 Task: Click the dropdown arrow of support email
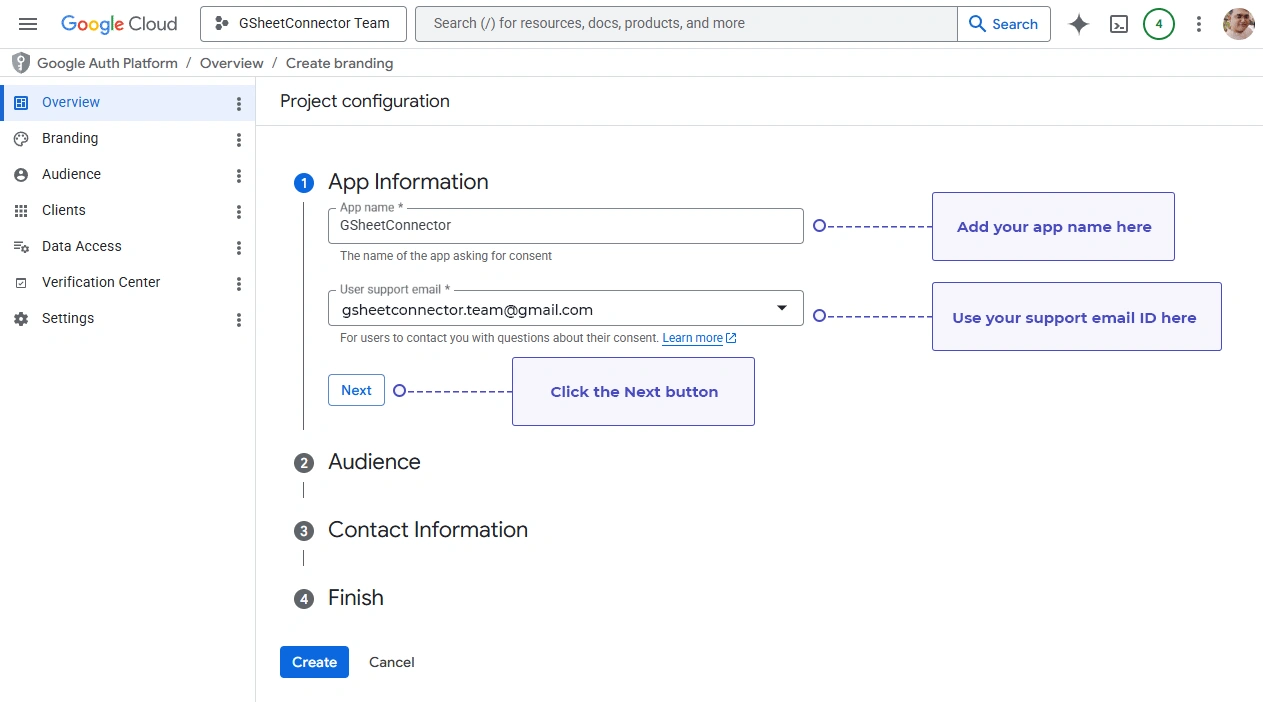[782, 308]
